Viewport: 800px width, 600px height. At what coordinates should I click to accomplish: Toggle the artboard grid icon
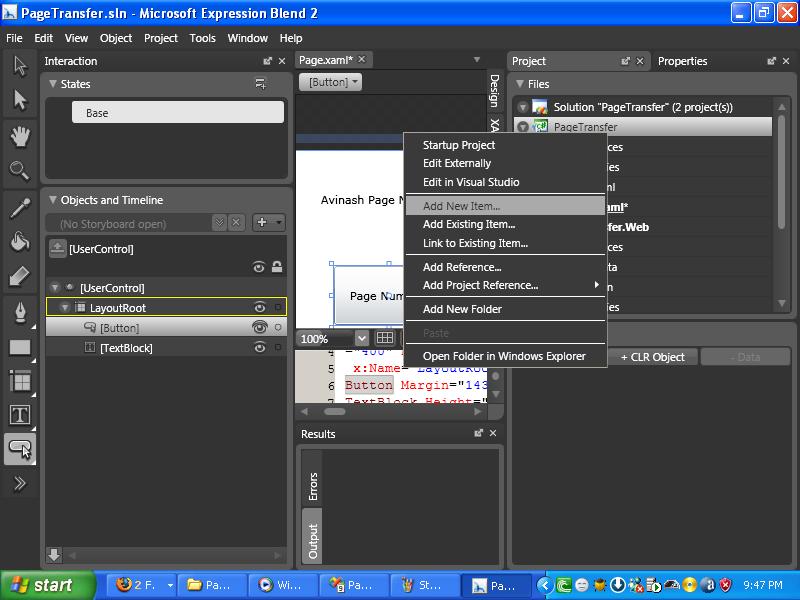click(385, 338)
